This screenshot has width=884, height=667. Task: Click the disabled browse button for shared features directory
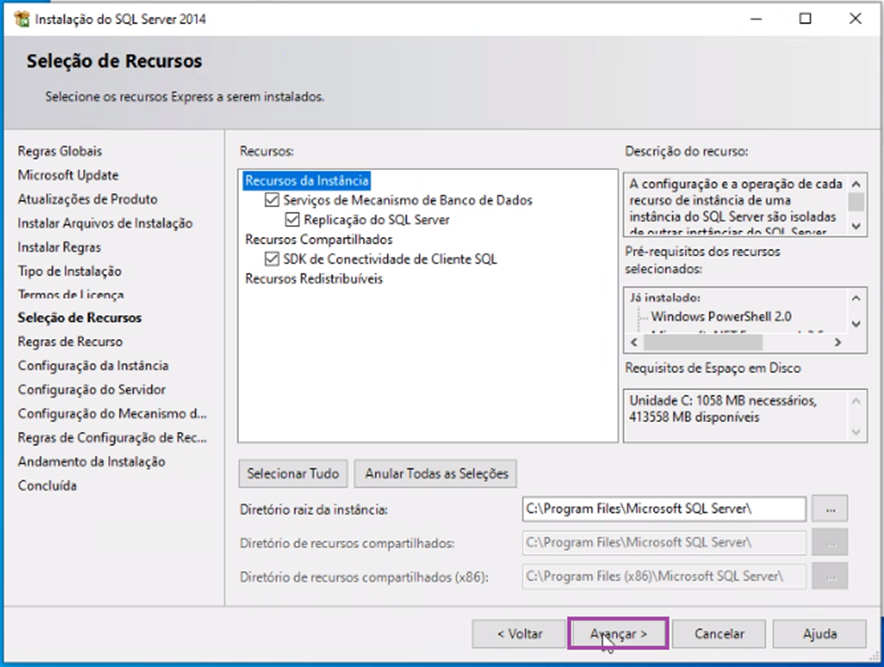830,543
